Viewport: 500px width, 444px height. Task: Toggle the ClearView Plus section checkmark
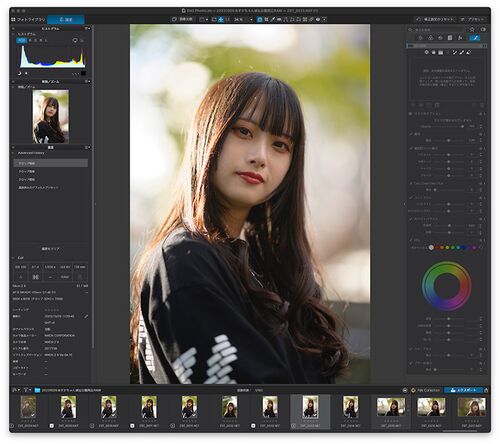coord(411,183)
